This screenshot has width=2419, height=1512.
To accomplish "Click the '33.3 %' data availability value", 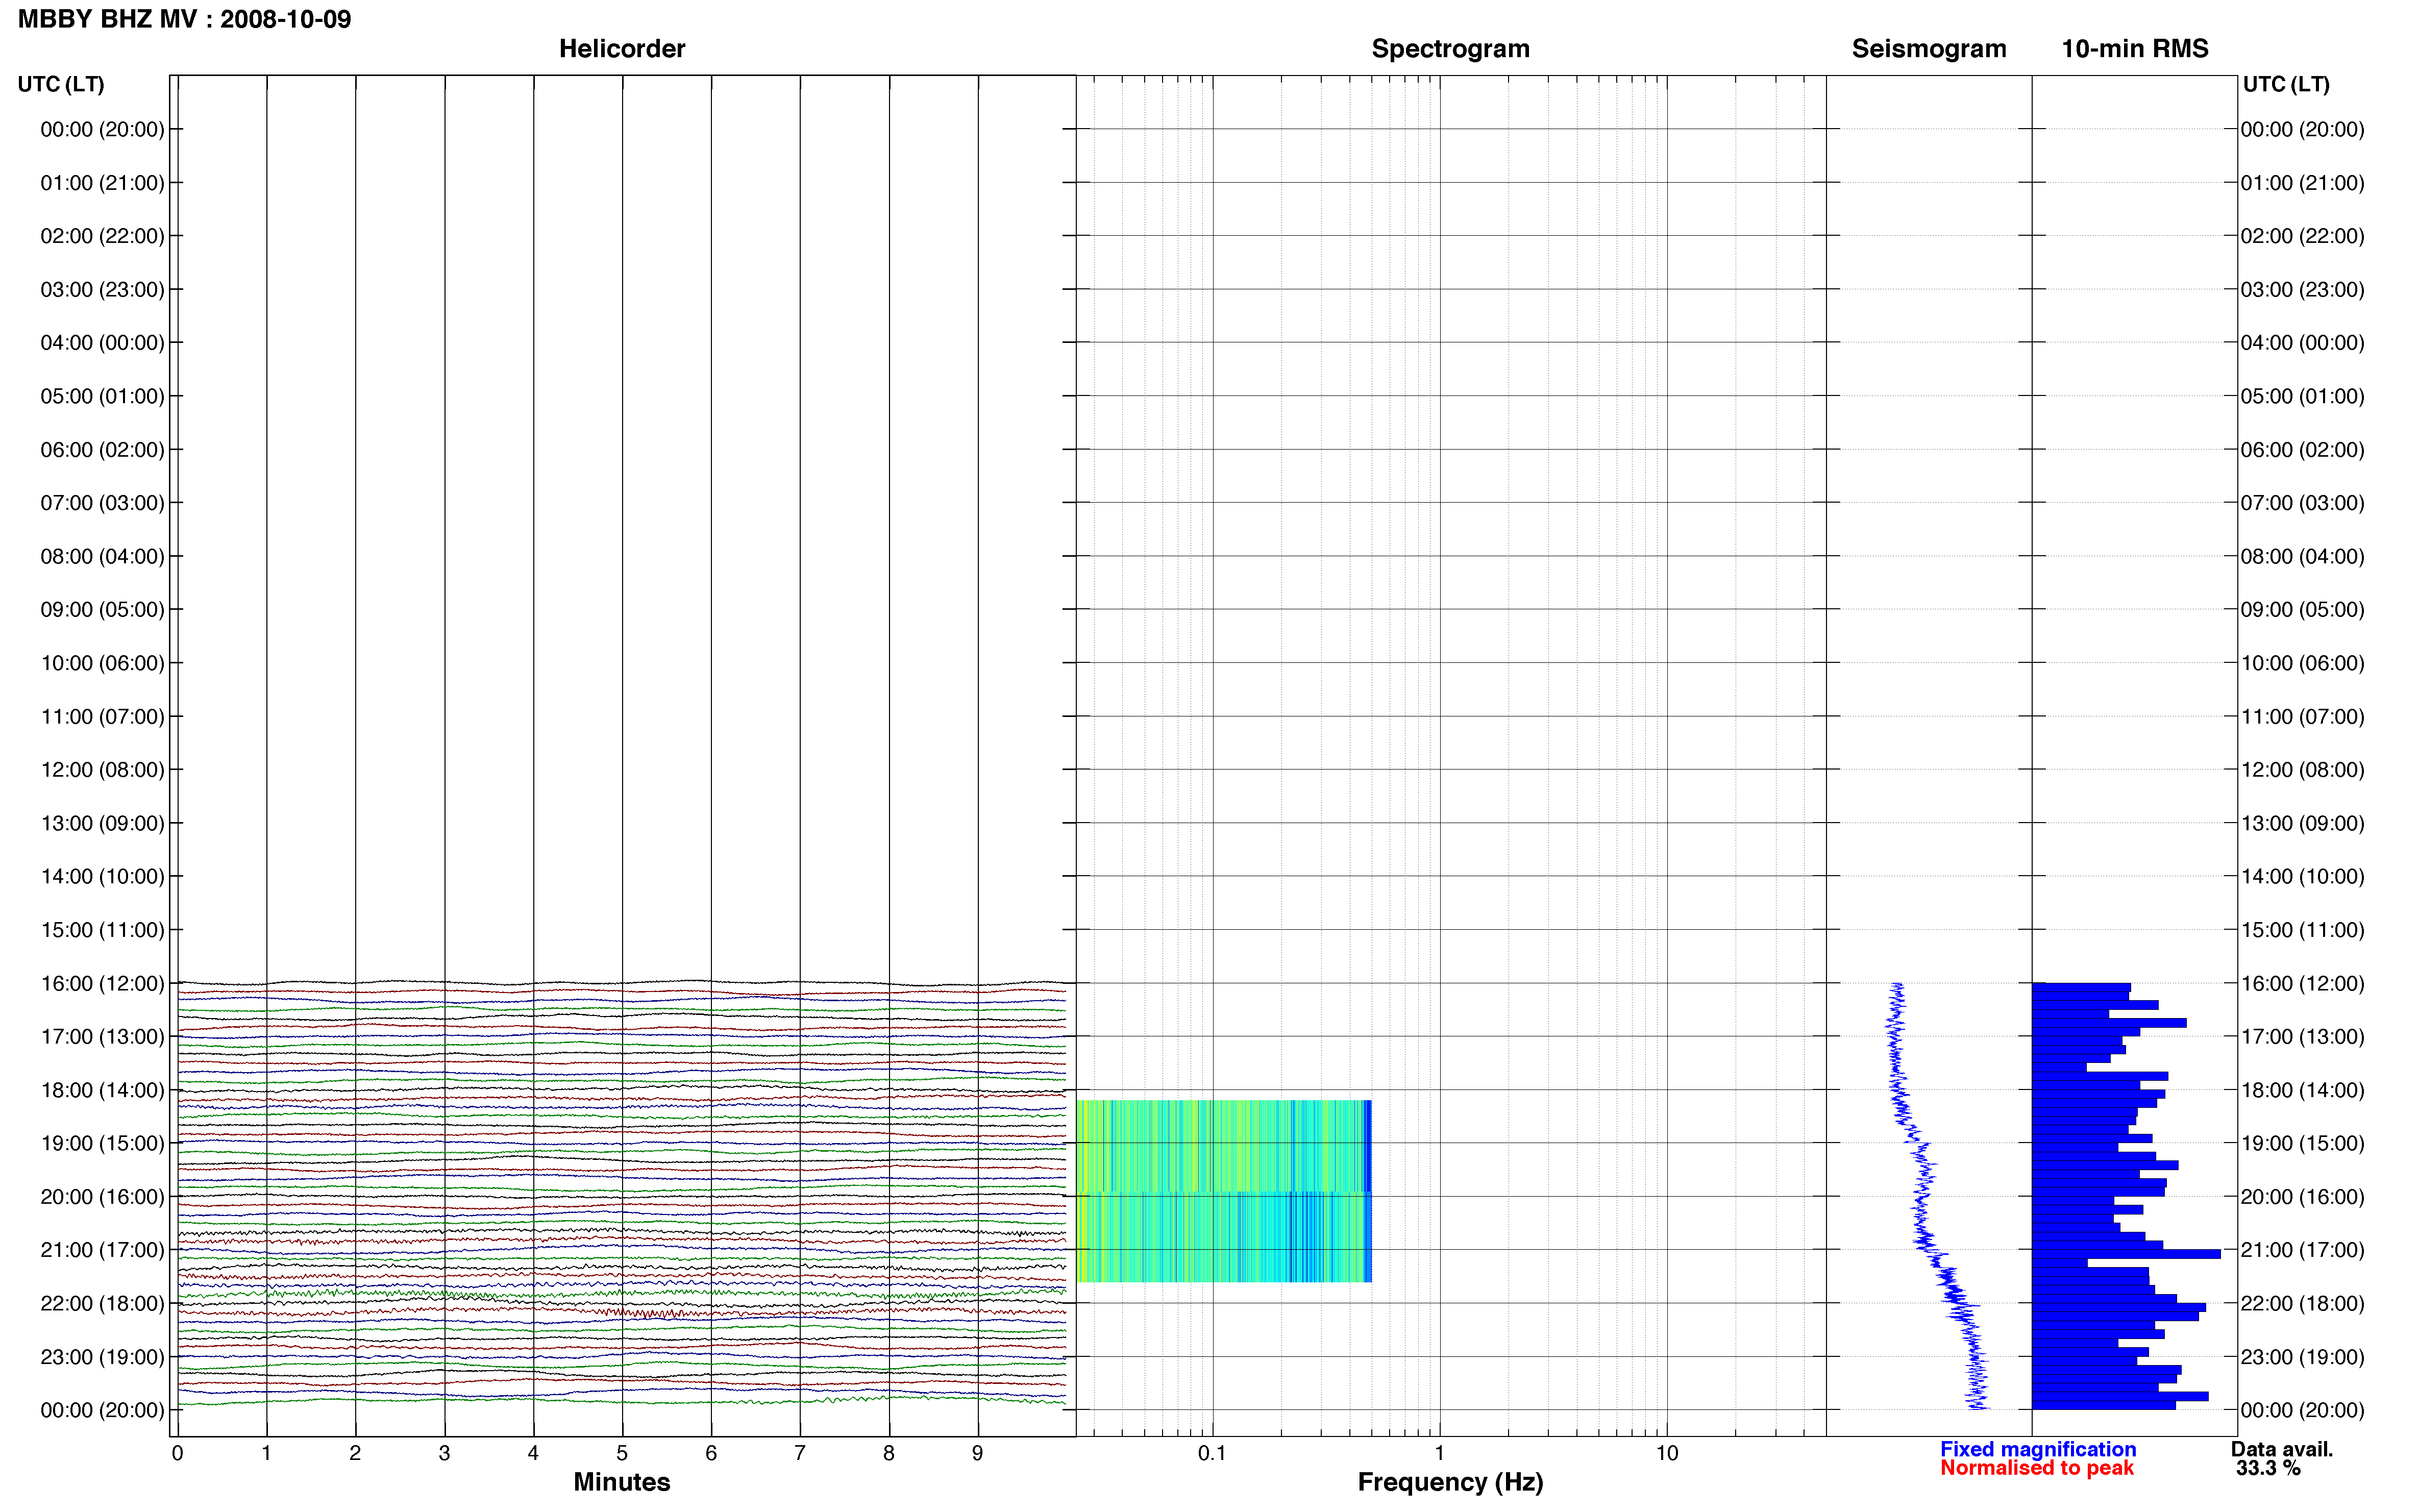I will pyautogui.click(x=2268, y=1468).
